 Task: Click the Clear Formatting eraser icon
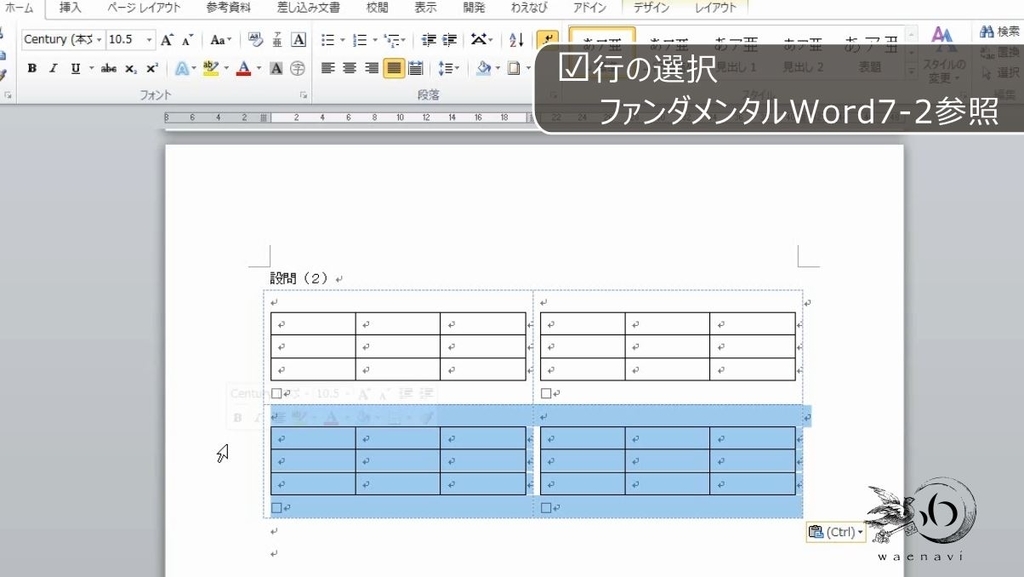coord(255,40)
